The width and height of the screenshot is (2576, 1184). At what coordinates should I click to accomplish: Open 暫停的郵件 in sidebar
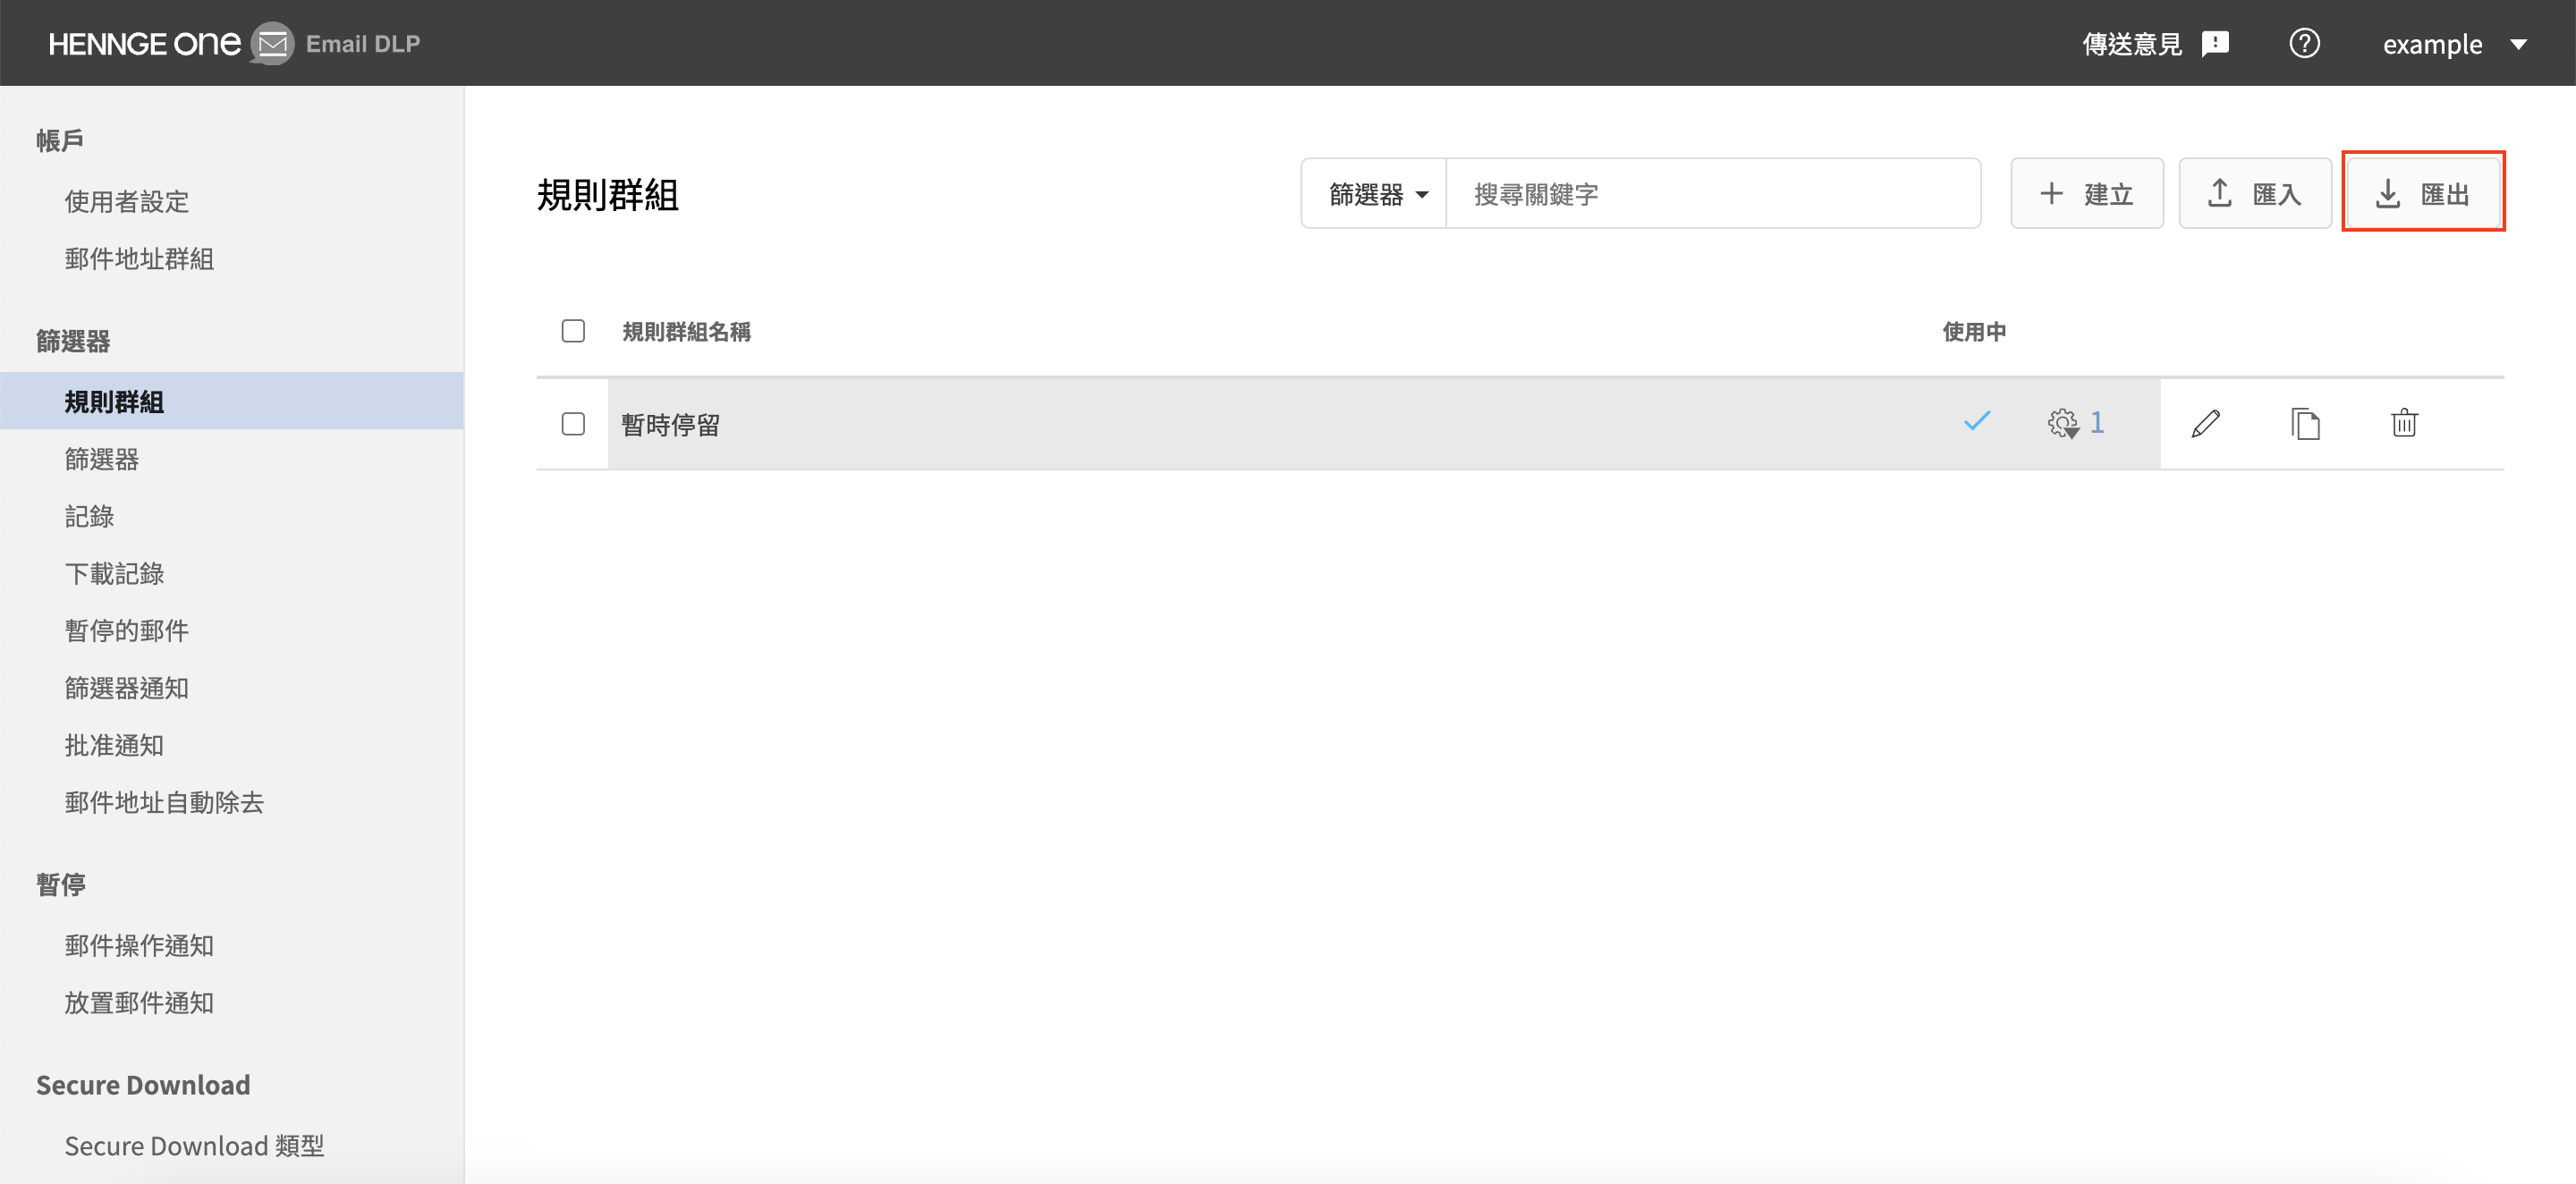[x=127, y=630]
